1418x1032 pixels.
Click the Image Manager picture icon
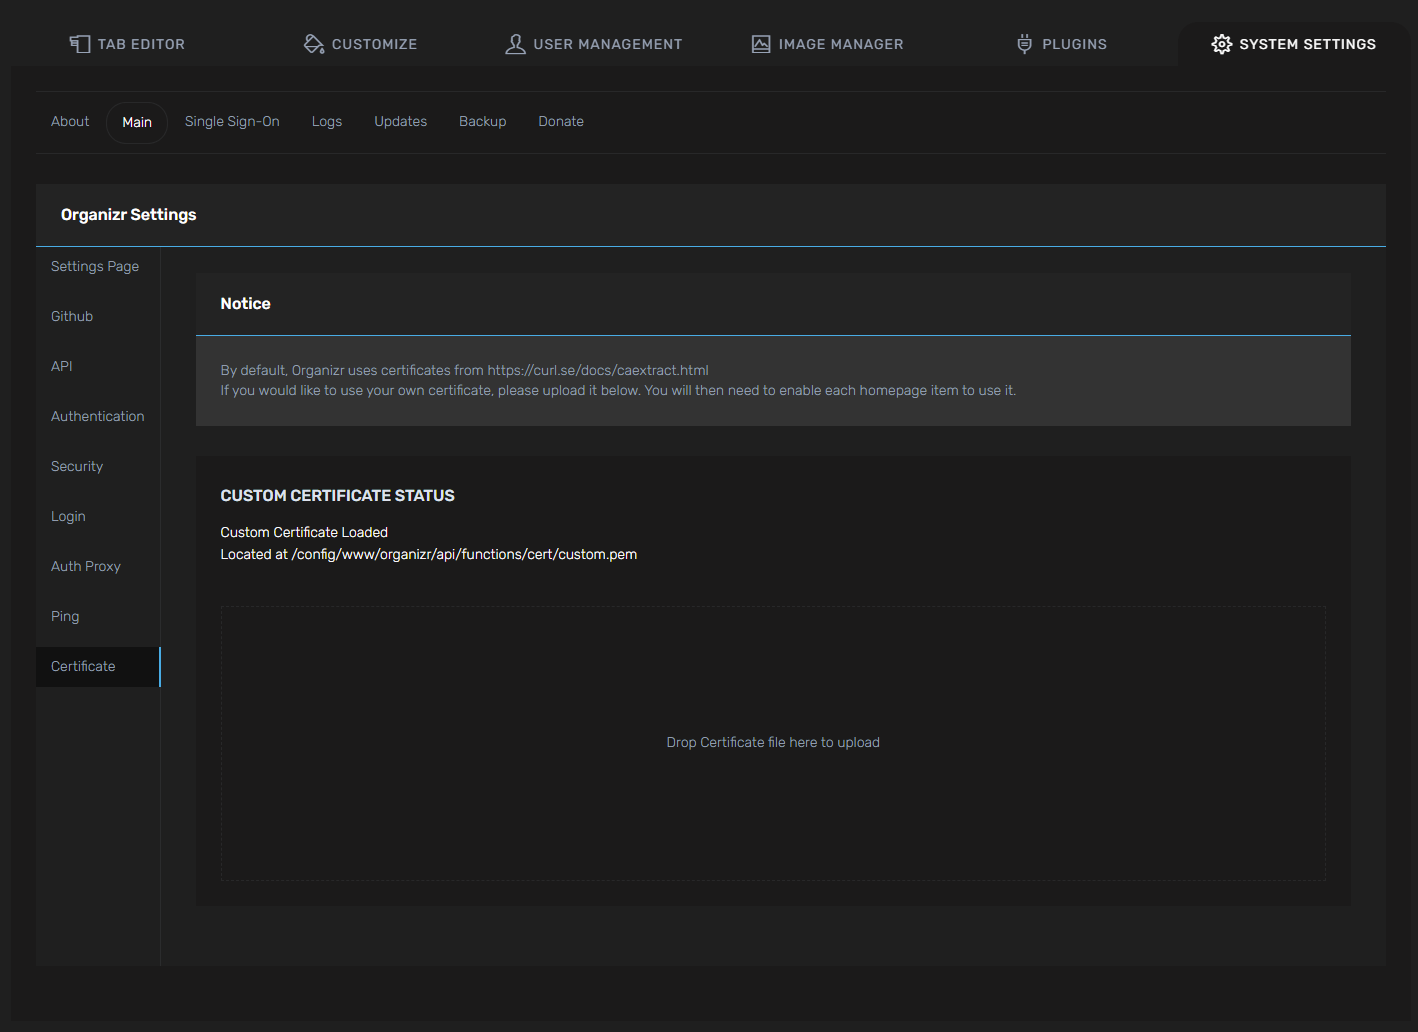(761, 43)
